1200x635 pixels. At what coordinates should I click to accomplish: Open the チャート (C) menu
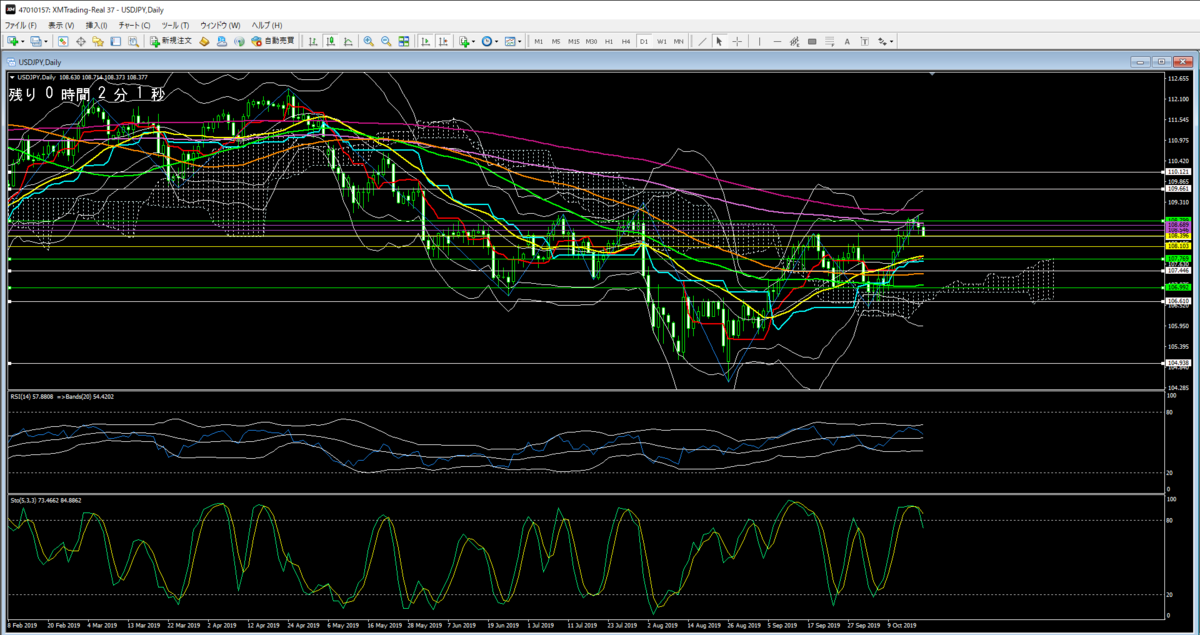134,24
